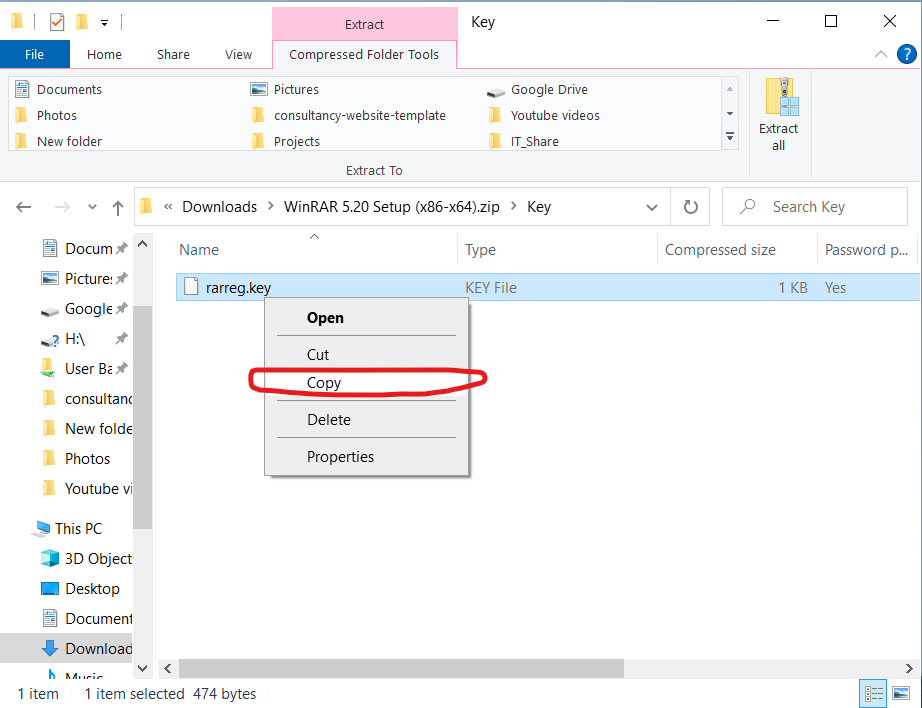Choose Properties from the context menu
The width and height of the screenshot is (922, 708).
pyautogui.click(x=366, y=457)
